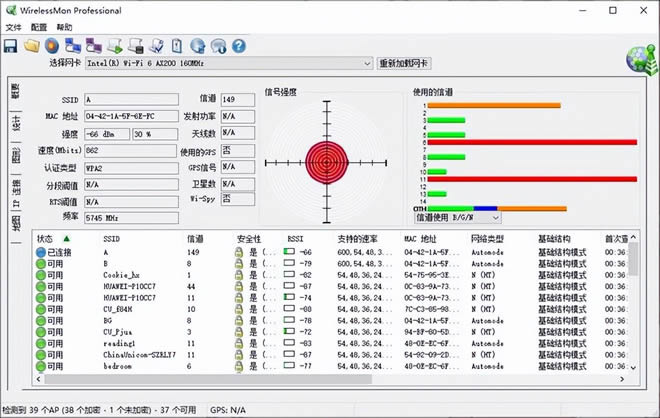
Task: Click the speech bubble info icon
Action: coord(218,46)
